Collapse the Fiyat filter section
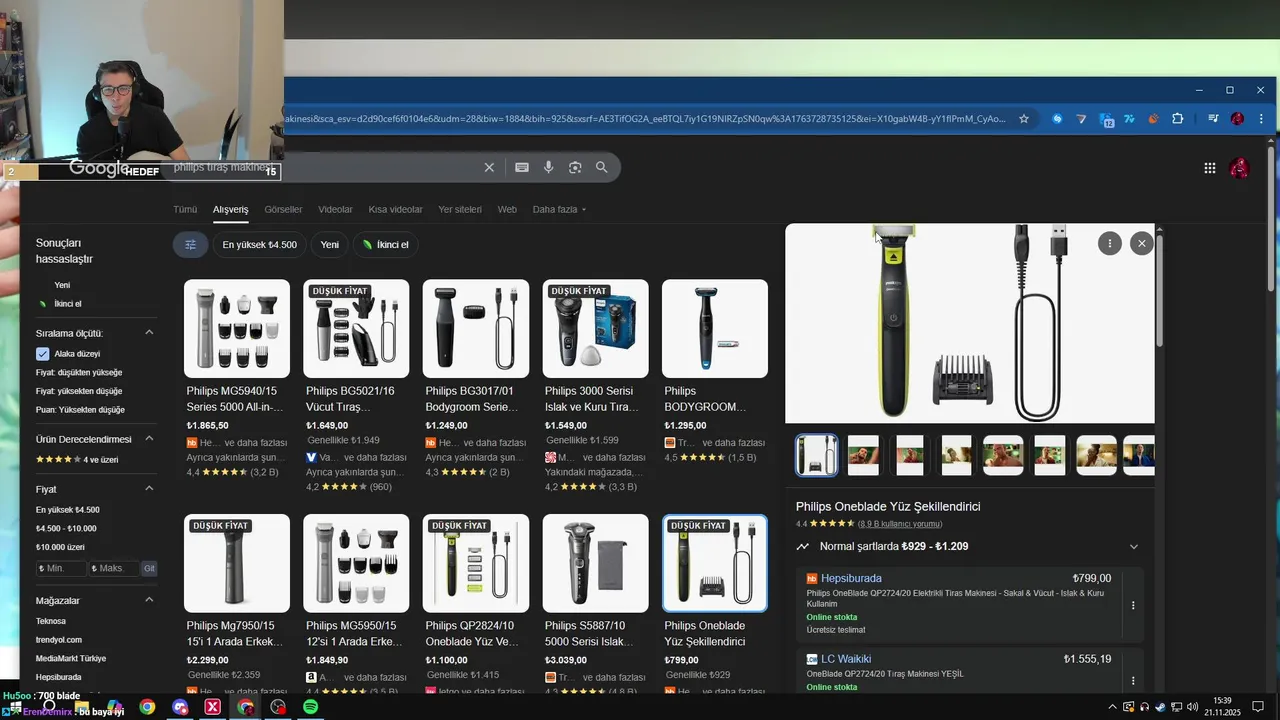 pyautogui.click(x=149, y=489)
